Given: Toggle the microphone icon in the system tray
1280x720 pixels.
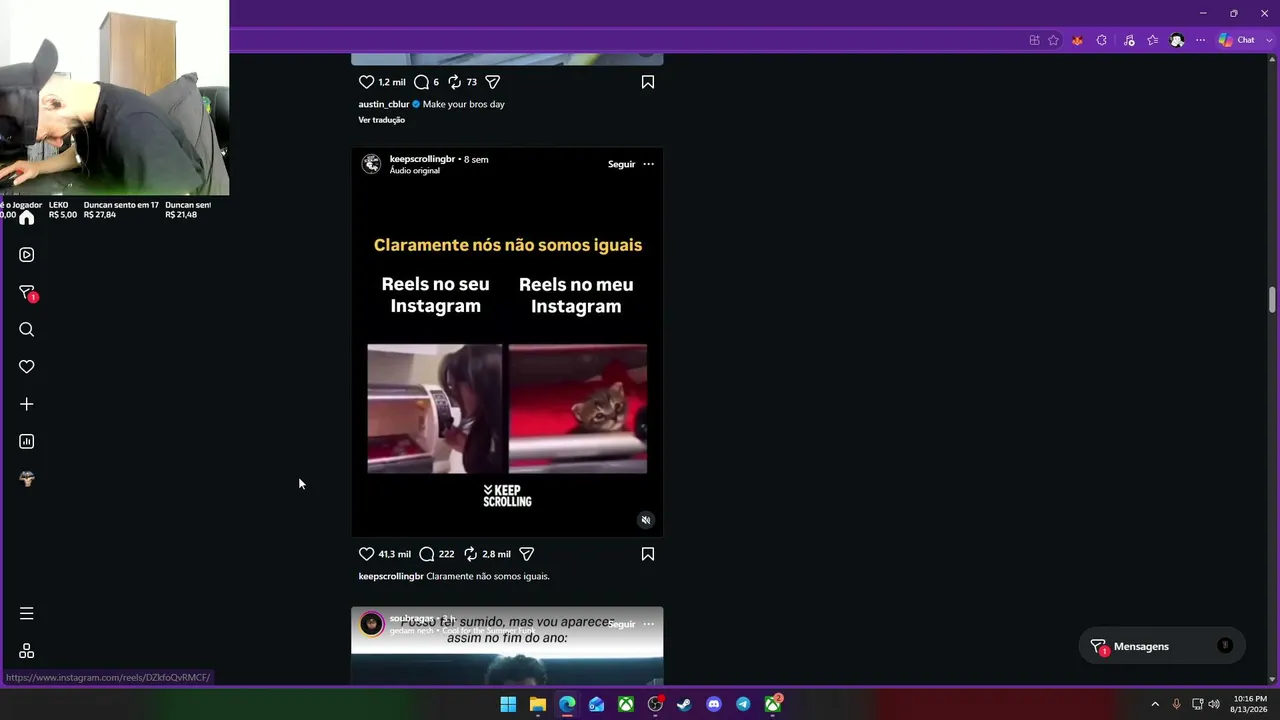Looking at the screenshot, I should [1176, 704].
